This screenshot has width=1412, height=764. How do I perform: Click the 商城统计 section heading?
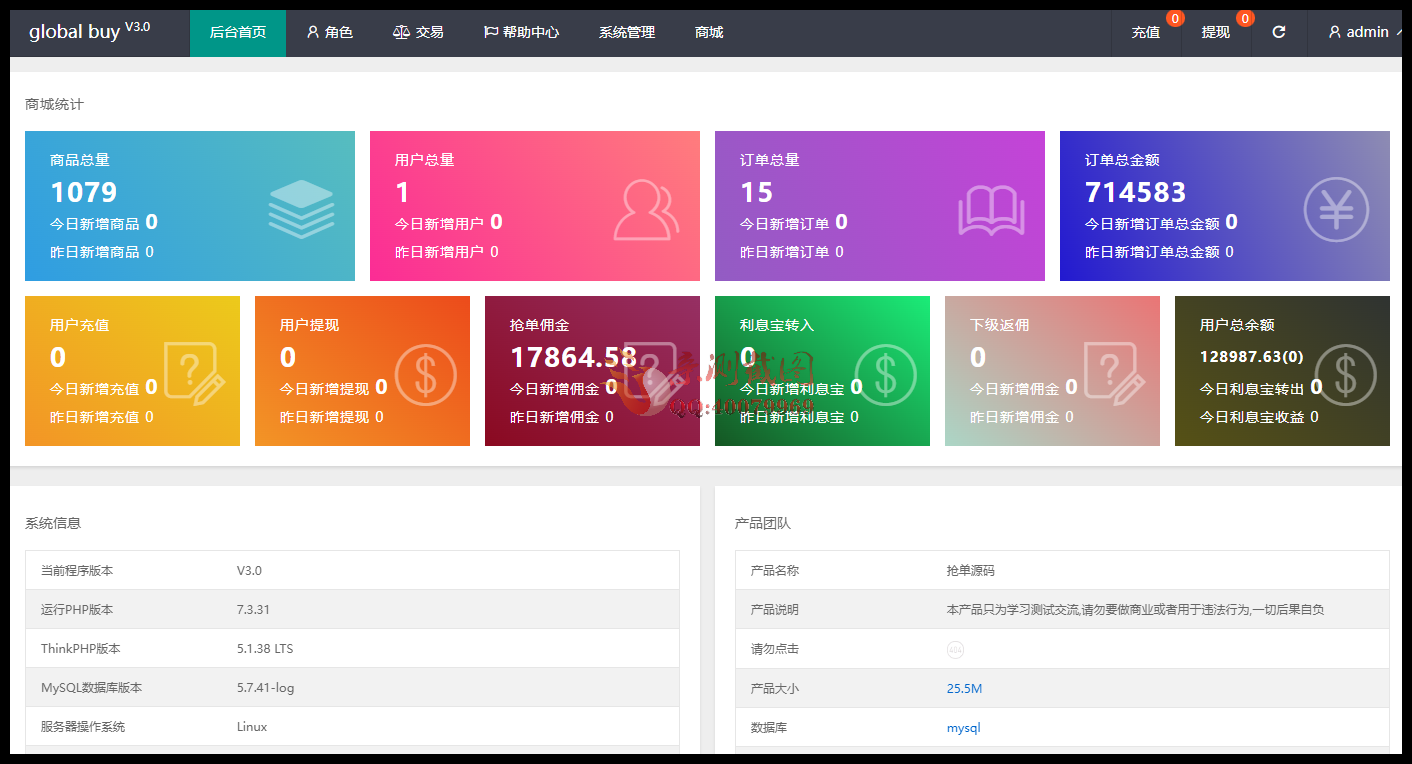(x=54, y=104)
